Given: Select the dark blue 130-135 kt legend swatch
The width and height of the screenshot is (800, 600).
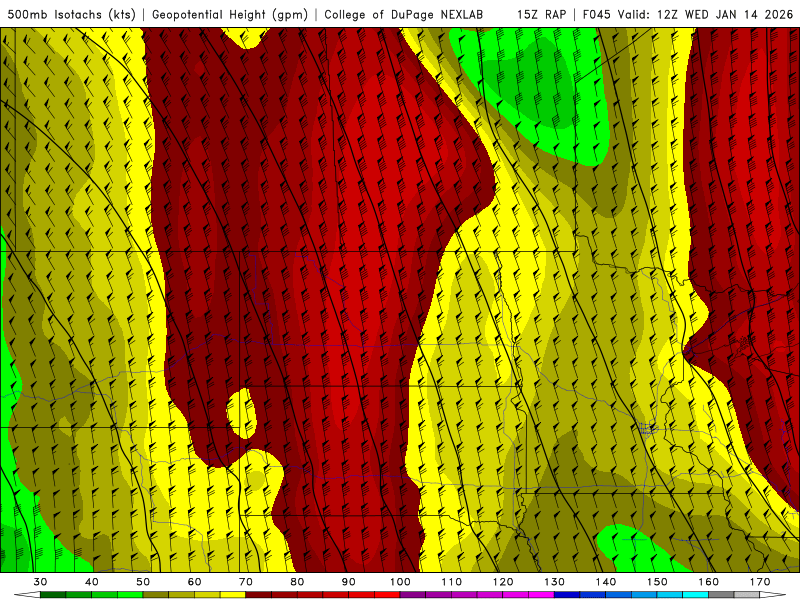Looking at the screenshot, I should coord(567,595).
